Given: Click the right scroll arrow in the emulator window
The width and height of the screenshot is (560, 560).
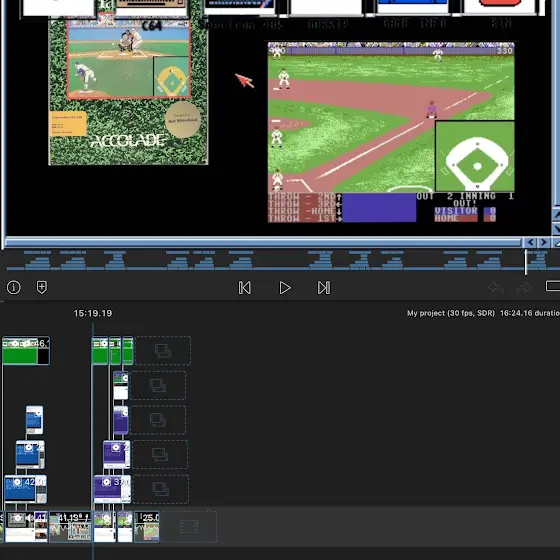Looking at the screenshot, I should (x=544, y=242).
